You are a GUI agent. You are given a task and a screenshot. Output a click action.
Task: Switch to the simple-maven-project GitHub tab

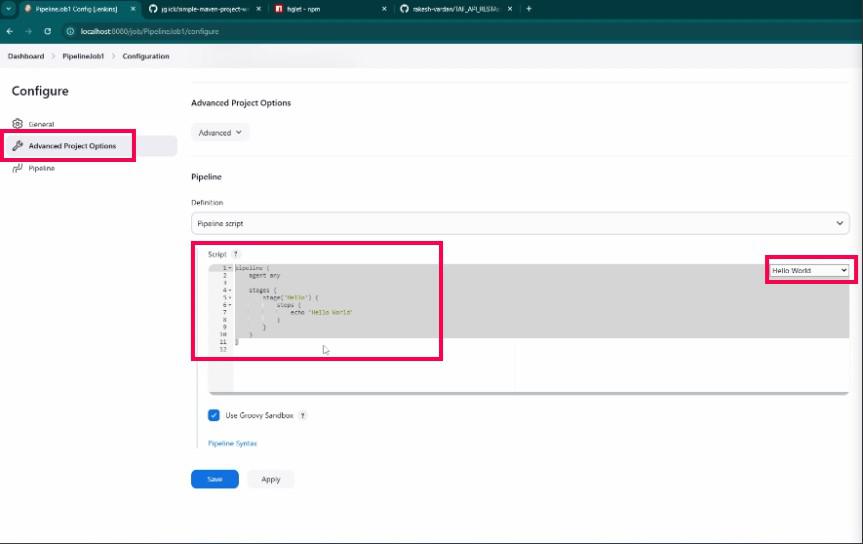pyautogui.click(x=204, y=9)
